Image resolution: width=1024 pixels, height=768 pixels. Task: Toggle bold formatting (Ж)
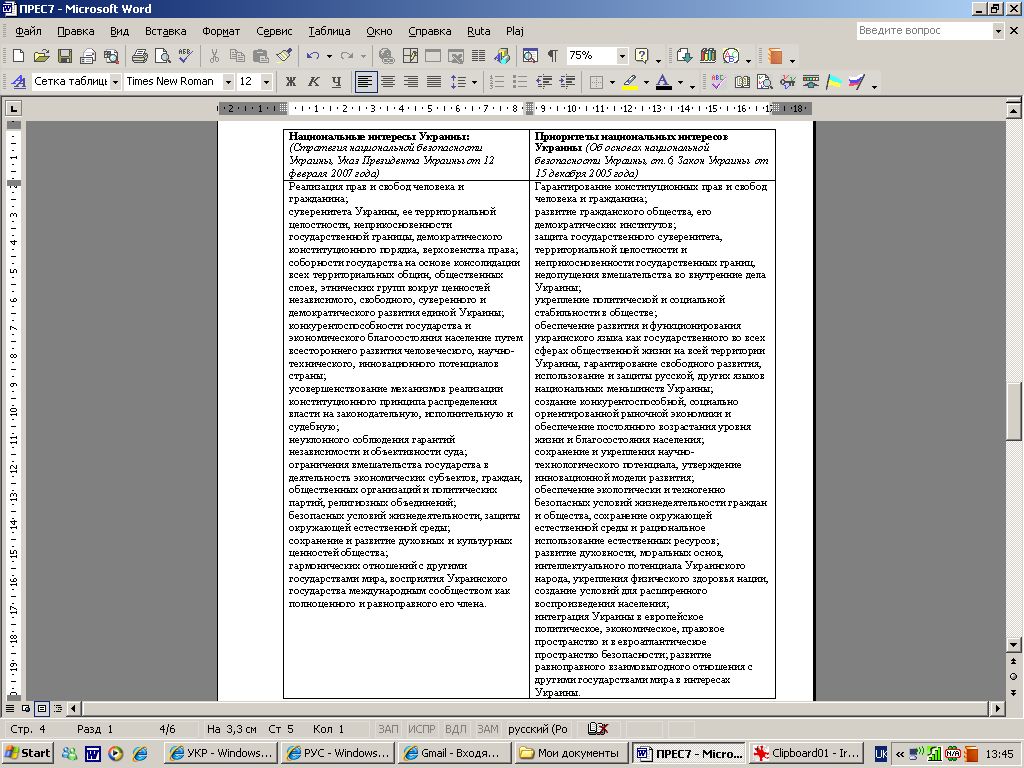[x=291, y=82]
